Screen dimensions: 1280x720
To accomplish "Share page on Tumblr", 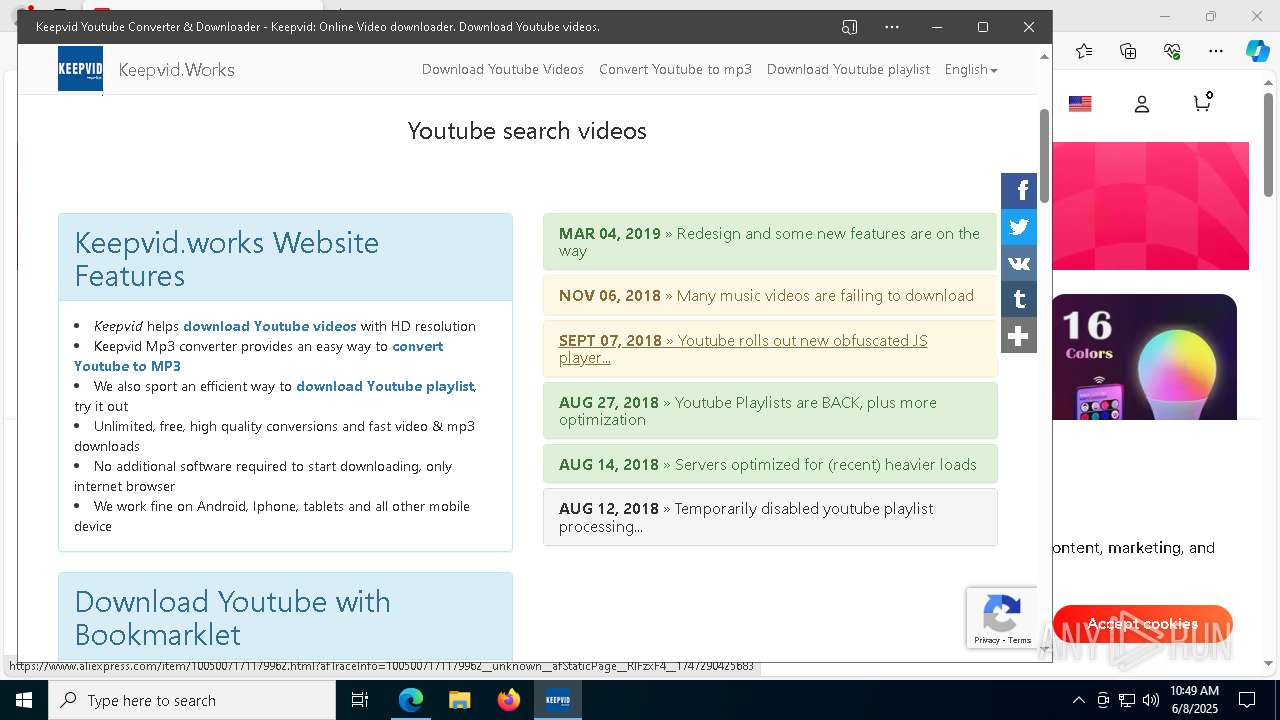I will tap(1019, 299).
